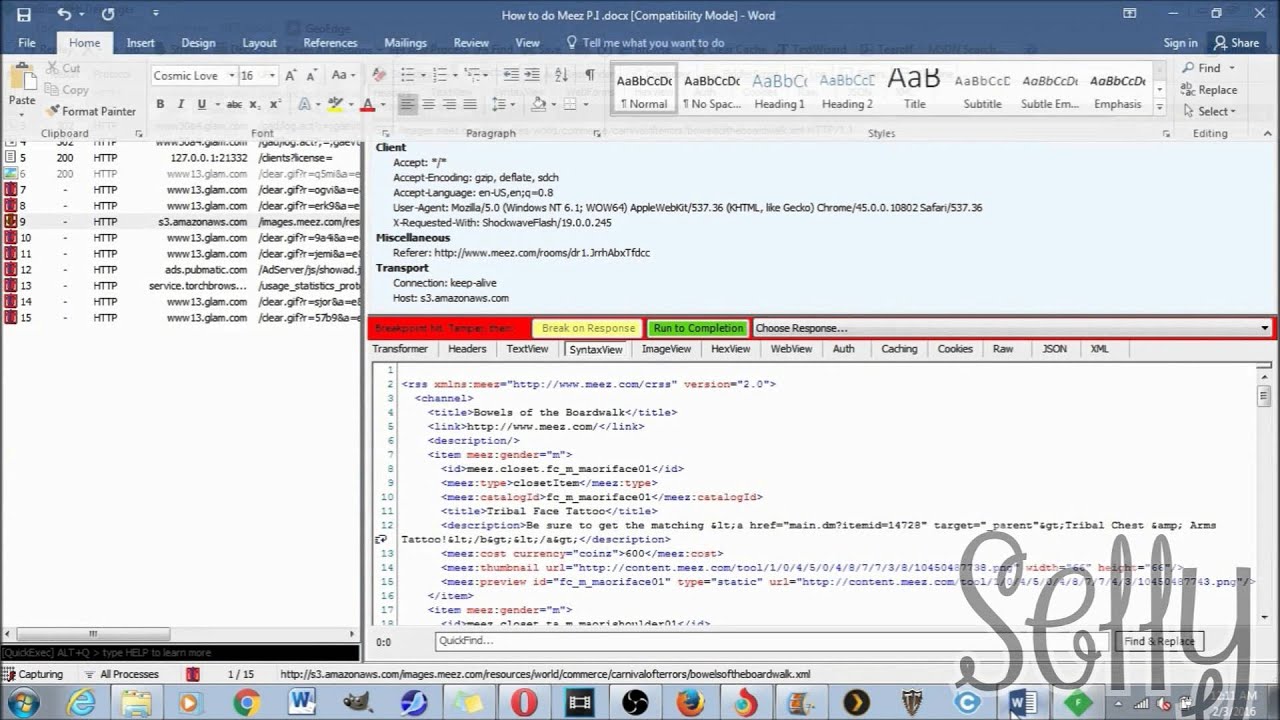Start a bulleted list

pos(407,75)
